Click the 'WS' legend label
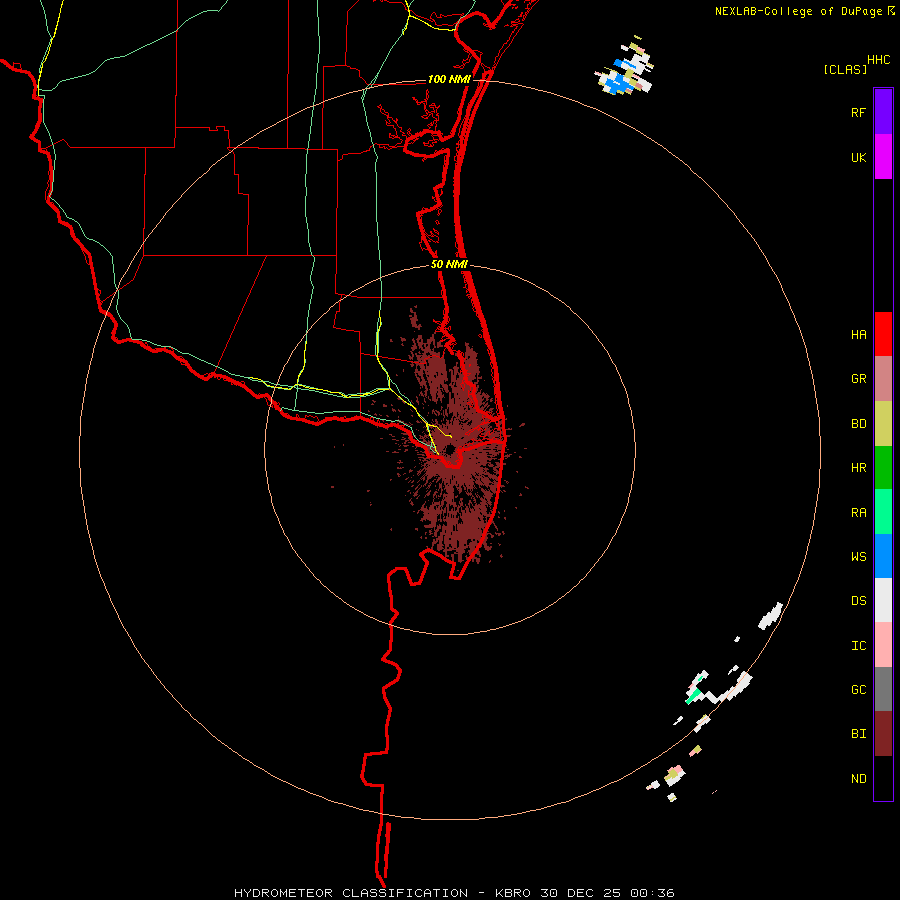Viewport: 900px width, 900px height. (858, 557)
